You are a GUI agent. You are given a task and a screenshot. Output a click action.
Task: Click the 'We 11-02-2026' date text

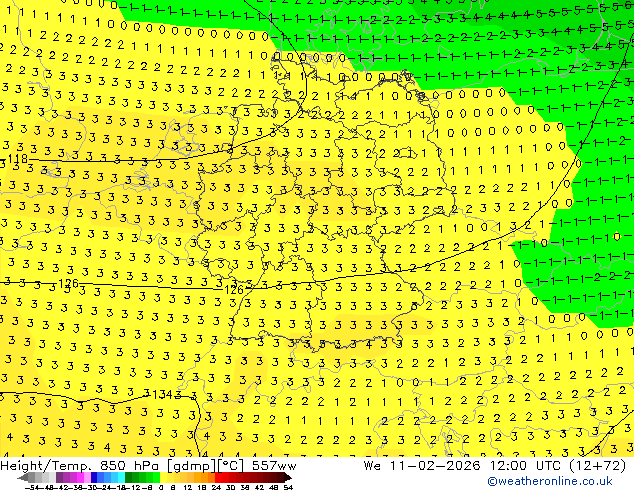pyautogui.click(x=422, y=466)
